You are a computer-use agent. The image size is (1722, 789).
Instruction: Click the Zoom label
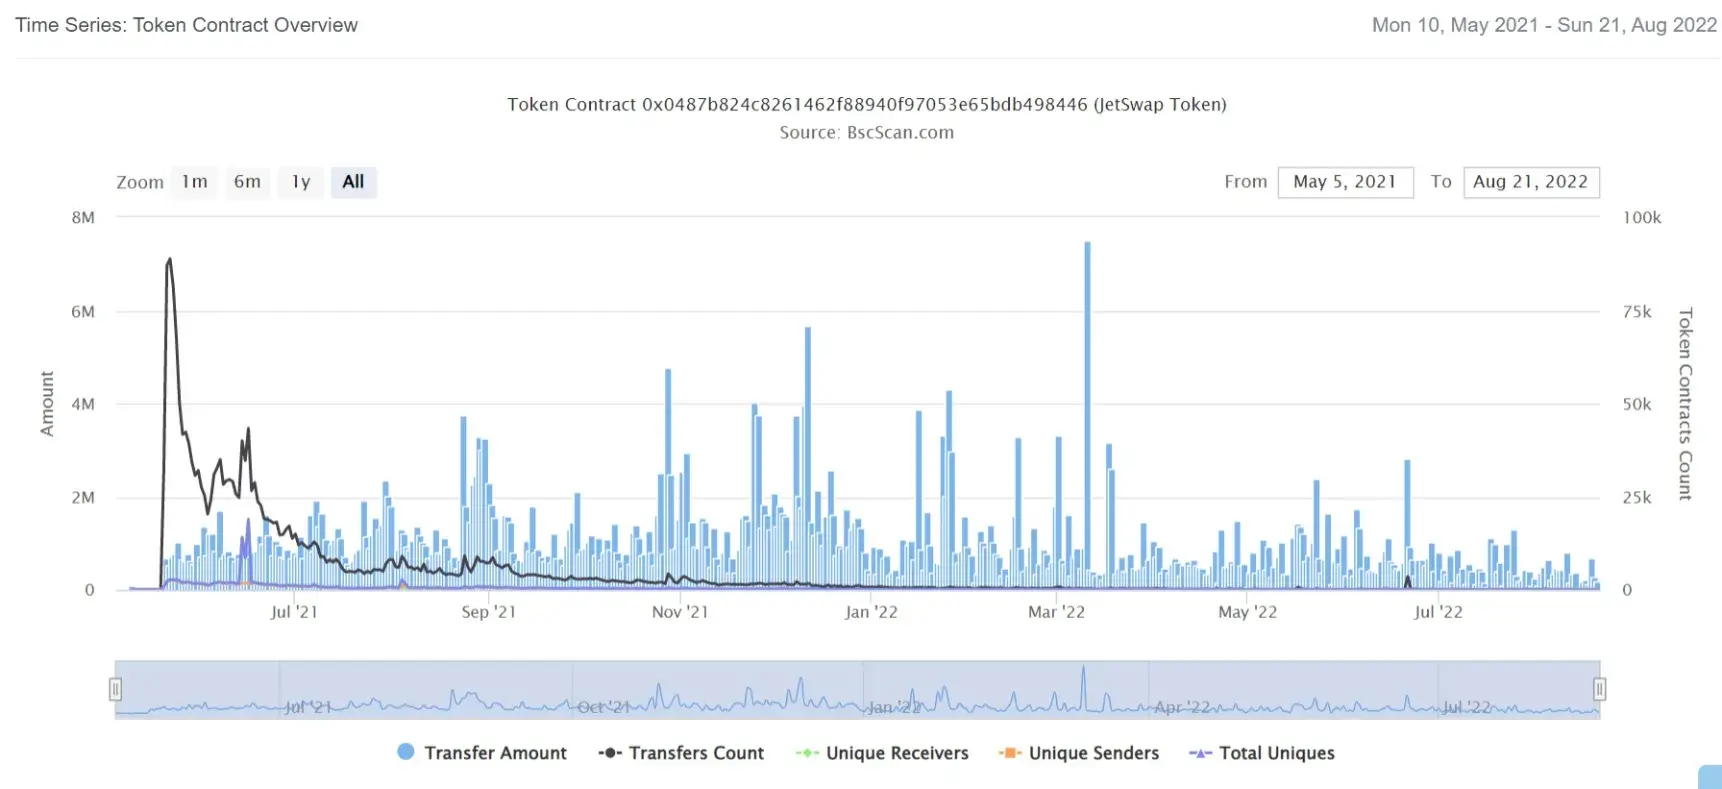pyautogui.click(x=140, y=182)
